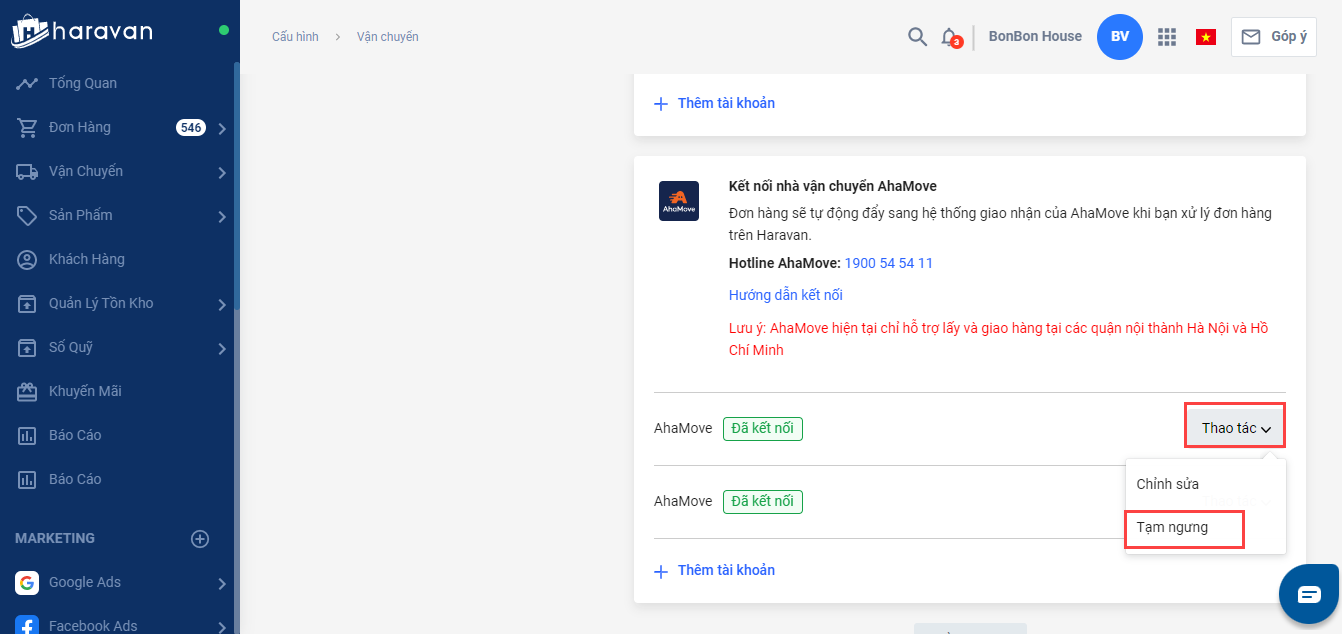The width and height of the screenshot is (1342, 634).
Task: Go to Khách Hàng in the sidebar
Action: (86, 259)
